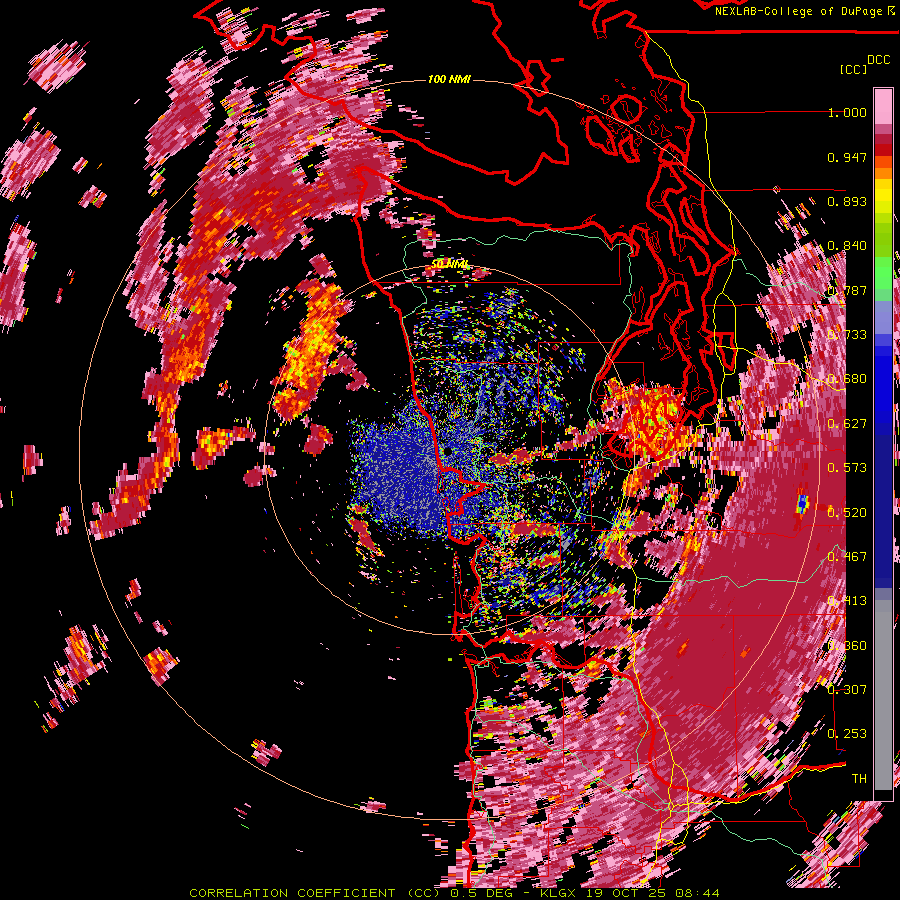
Task: Click the [CC] scale unit label
Action: (x=853, y=69)
